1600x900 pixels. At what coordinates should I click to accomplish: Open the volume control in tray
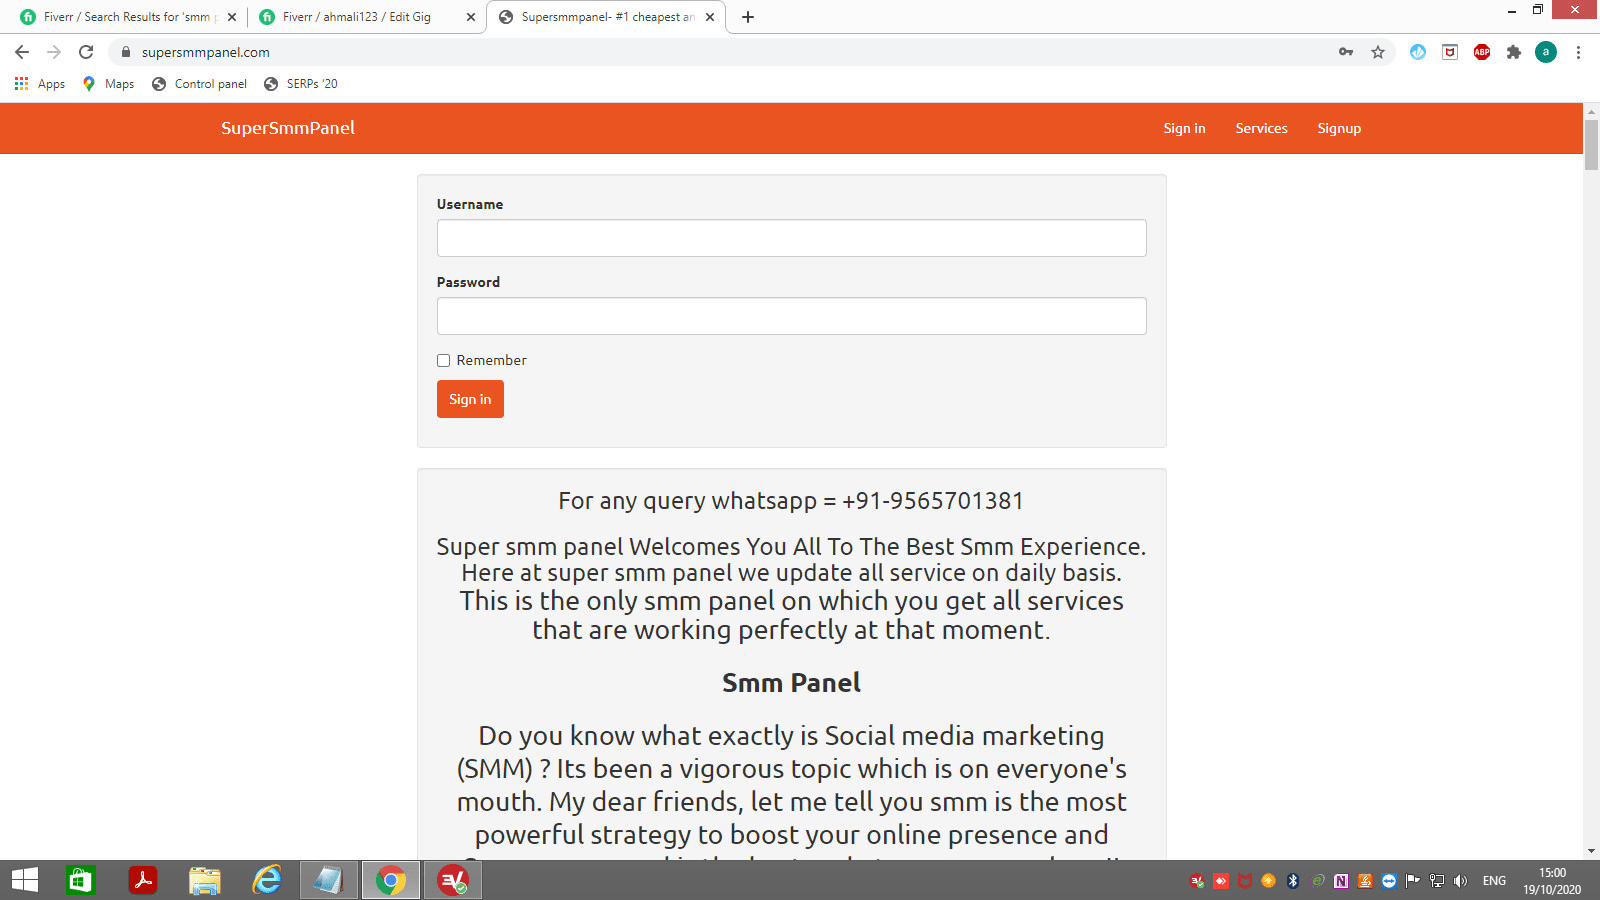(x=1460, y=881)
